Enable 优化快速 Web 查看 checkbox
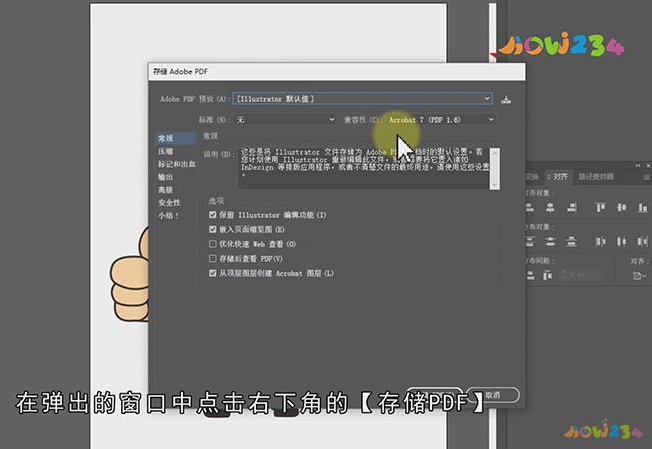The width and height of the screenshot is (652, 449). [212, 244]
